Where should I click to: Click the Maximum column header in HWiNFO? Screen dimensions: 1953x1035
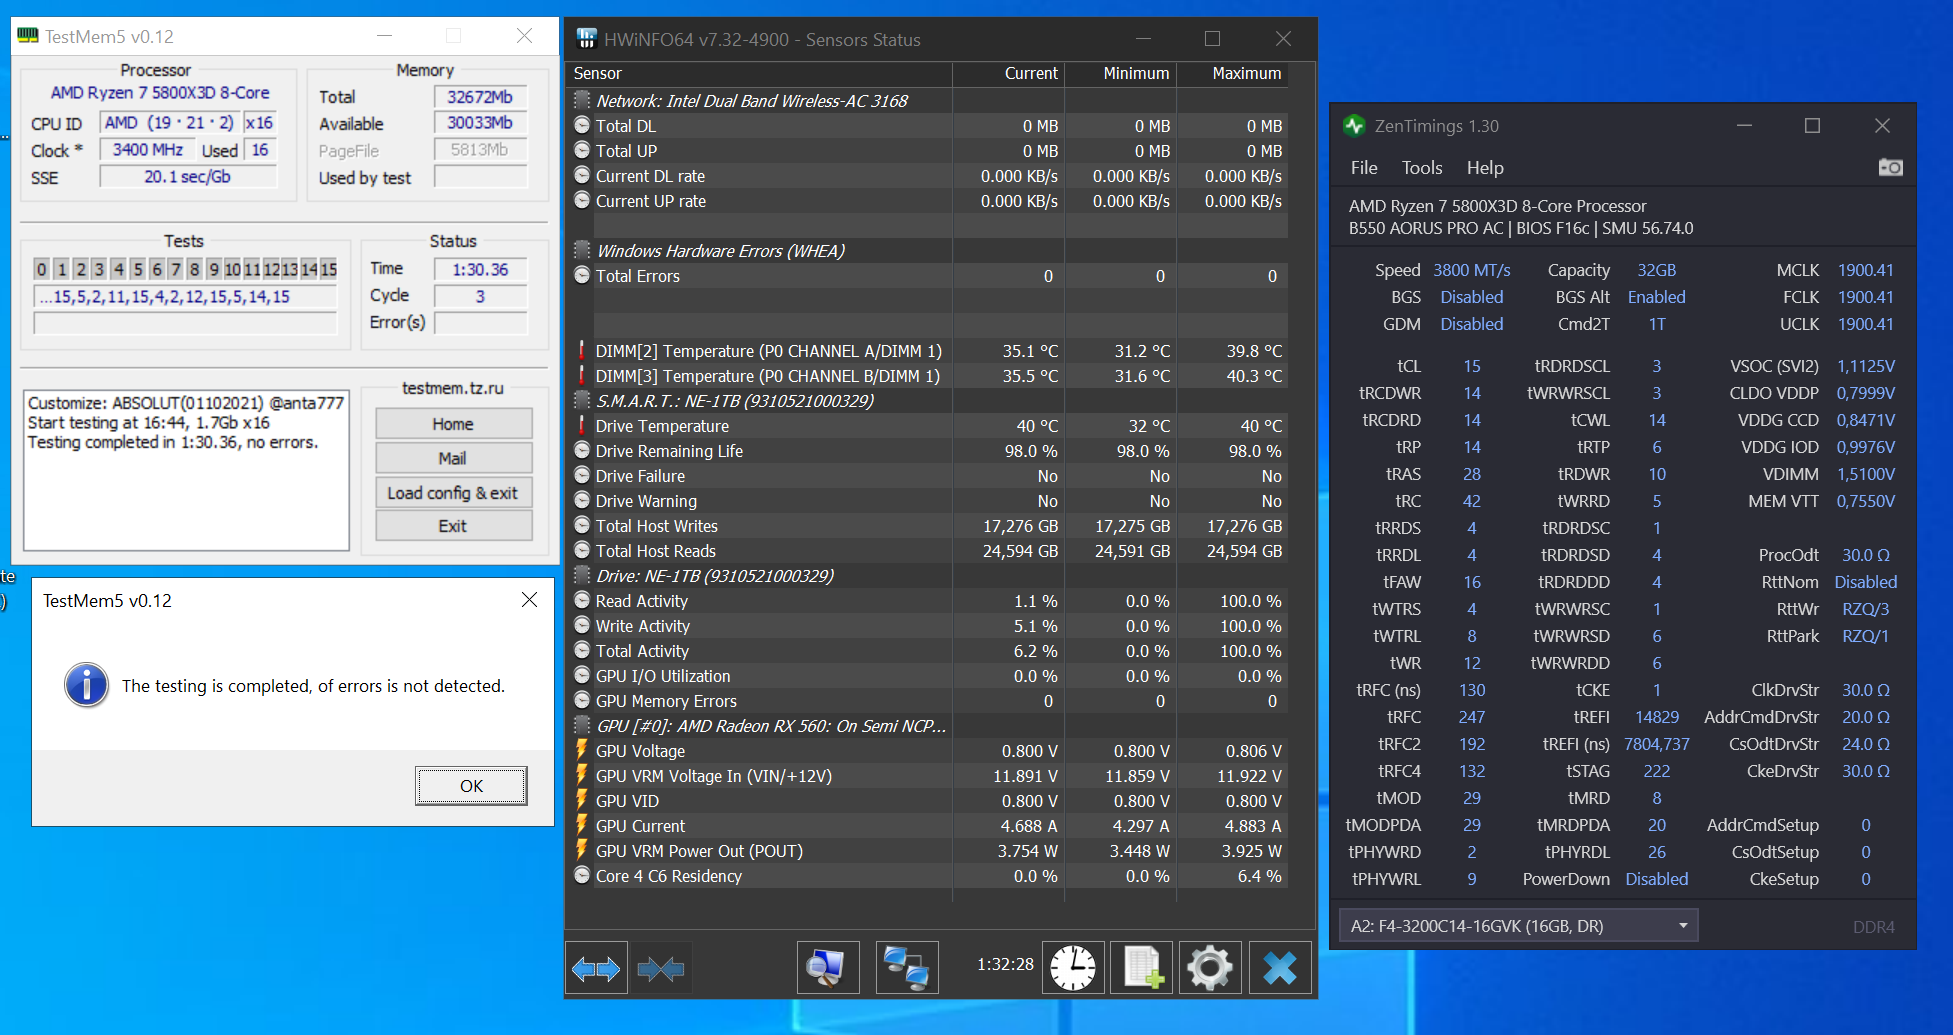point(1232,74)
